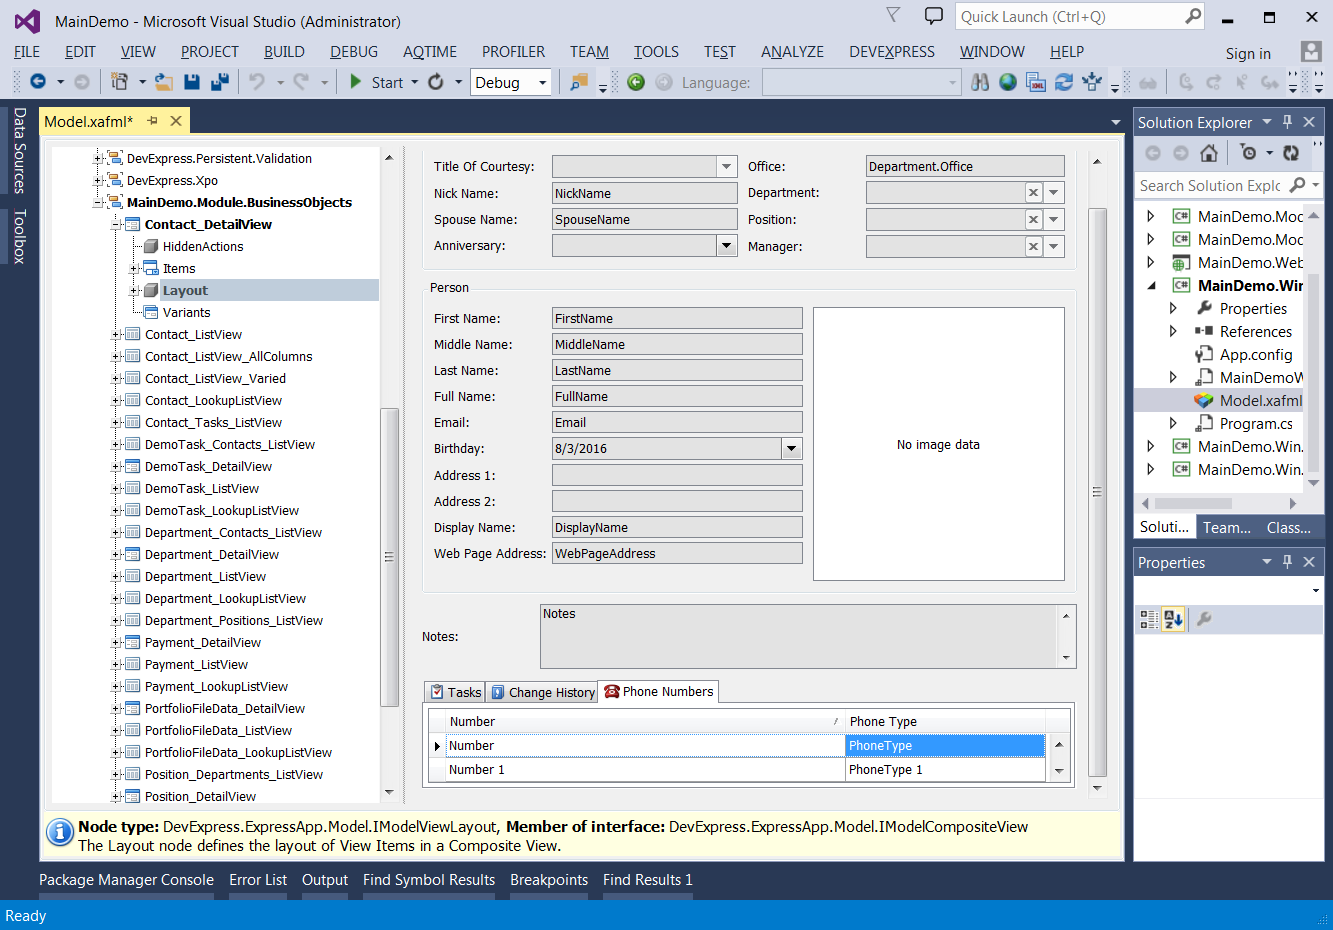Click the Sign in link
The width and height of the screenshot is (1333, 930).
1247,53
